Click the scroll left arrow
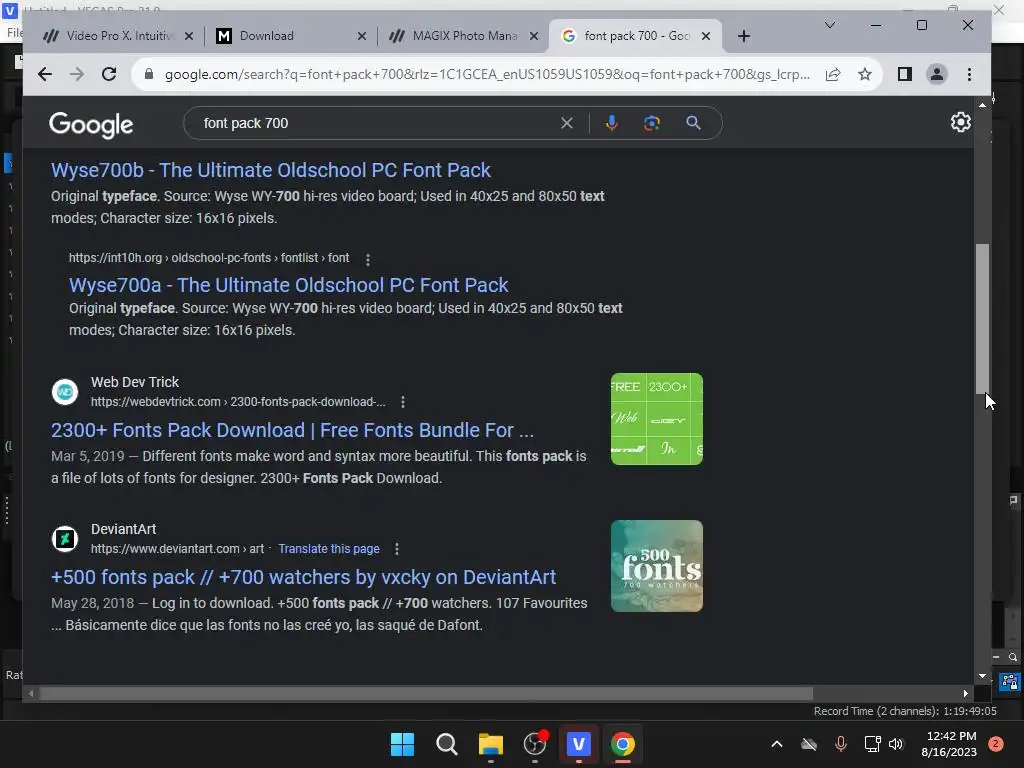1024x768 pixels. tap(31, 694)
